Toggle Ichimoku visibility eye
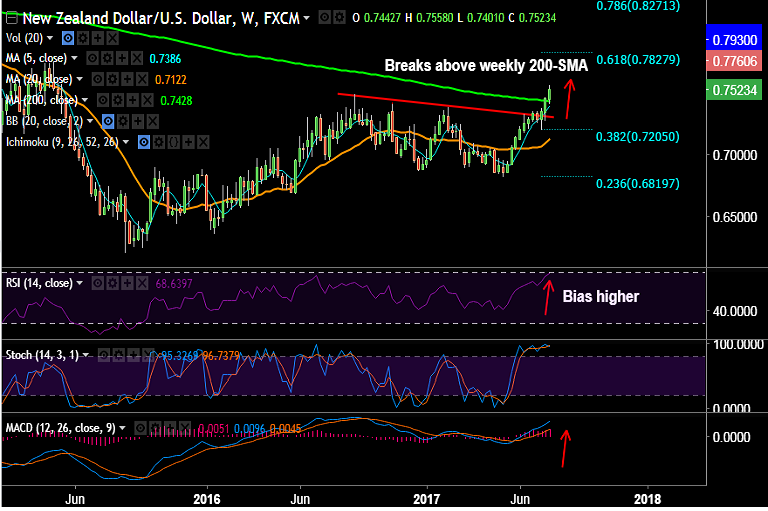Viewport: 768px width, 511px height. 144,143
